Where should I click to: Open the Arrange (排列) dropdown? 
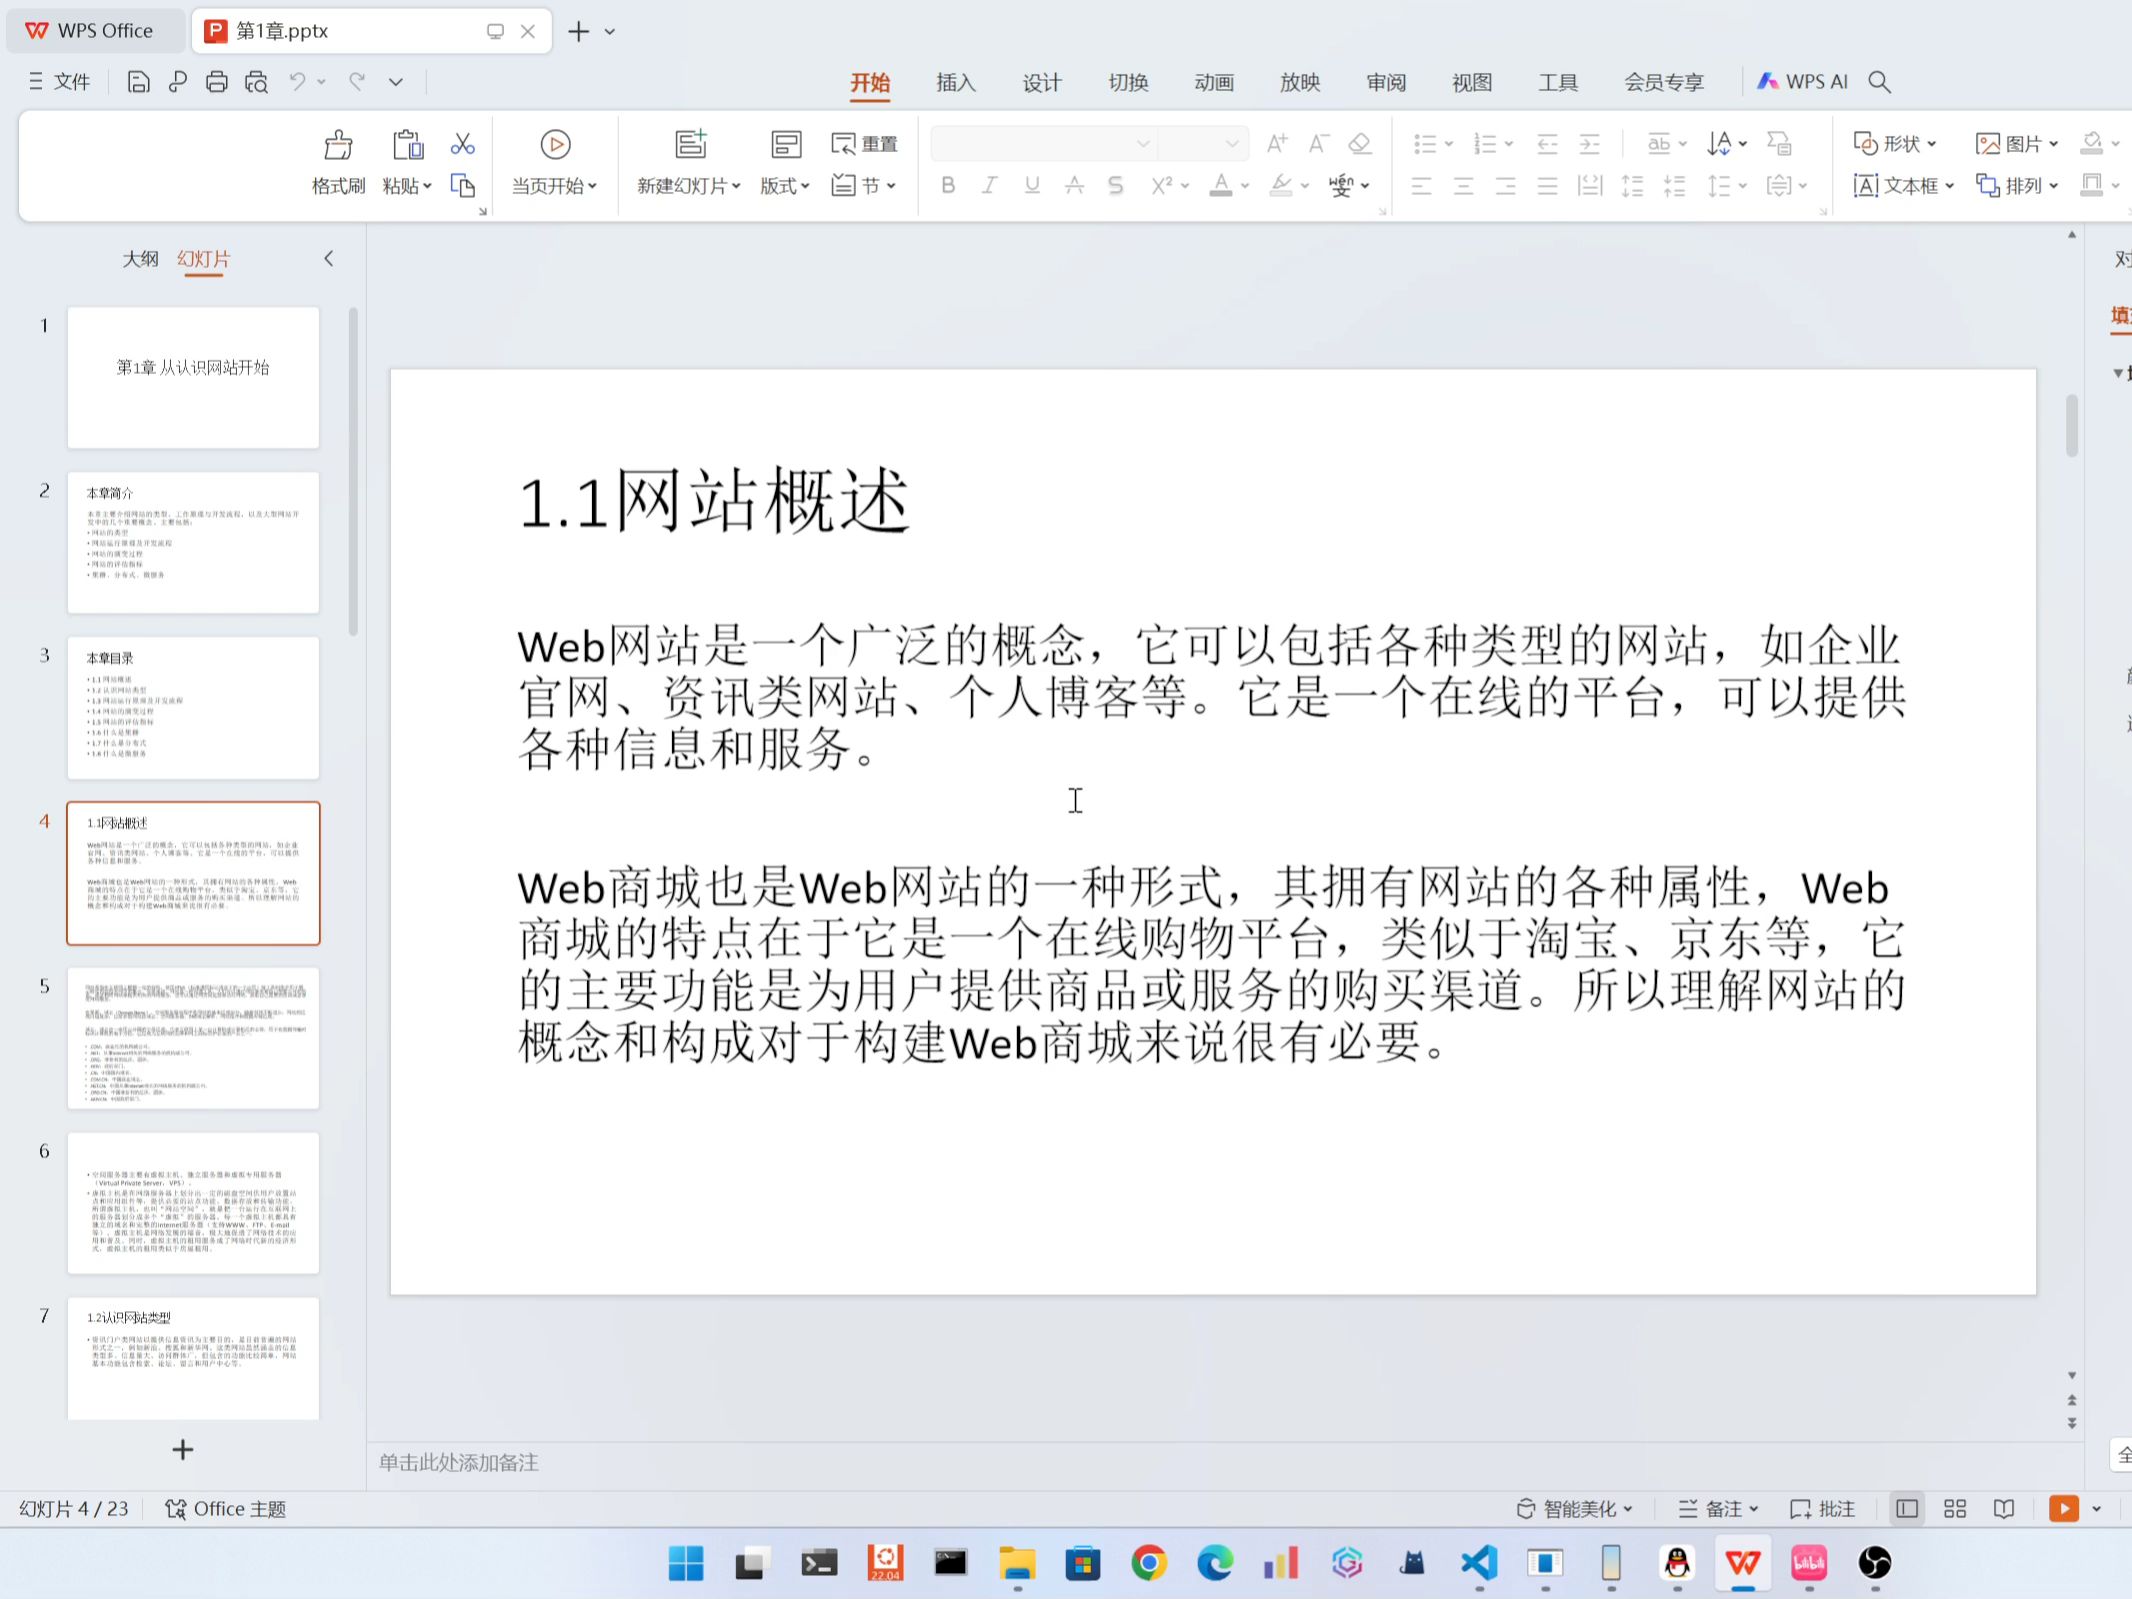(x=2017, y=186)
